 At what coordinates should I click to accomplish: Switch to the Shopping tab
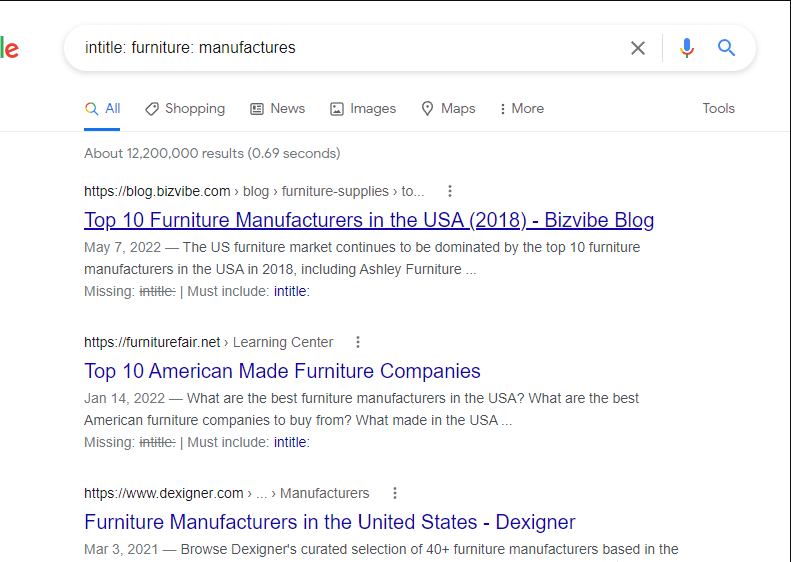[x=185, y=108]
